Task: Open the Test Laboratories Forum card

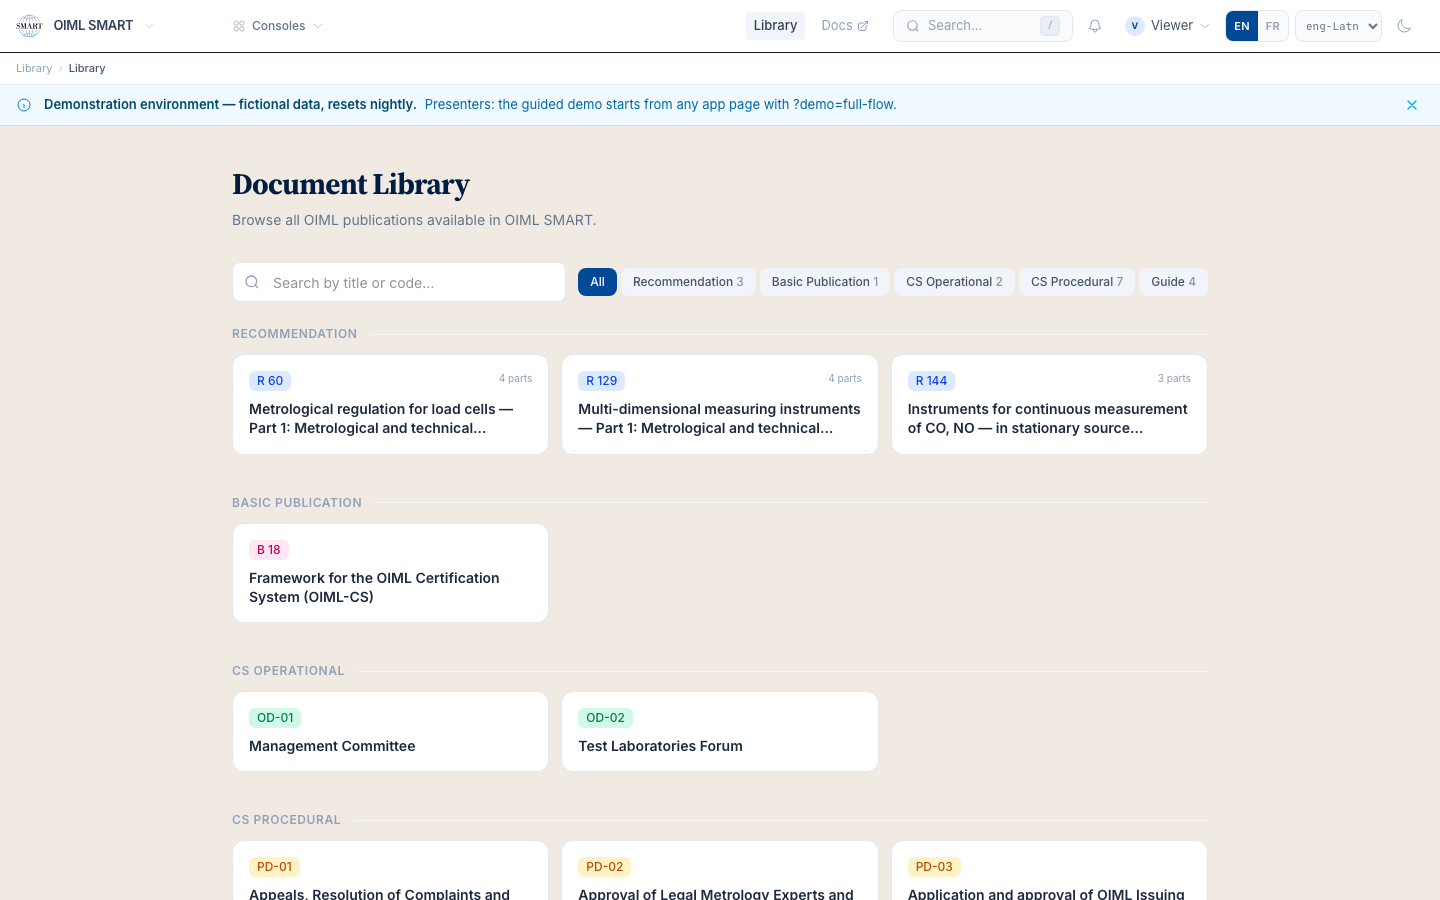Action: pos(720,731)
